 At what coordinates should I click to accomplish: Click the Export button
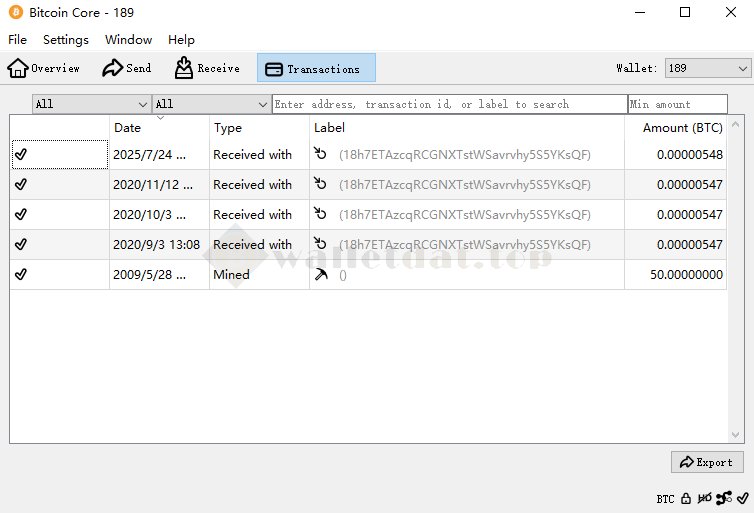coord(706,462)
